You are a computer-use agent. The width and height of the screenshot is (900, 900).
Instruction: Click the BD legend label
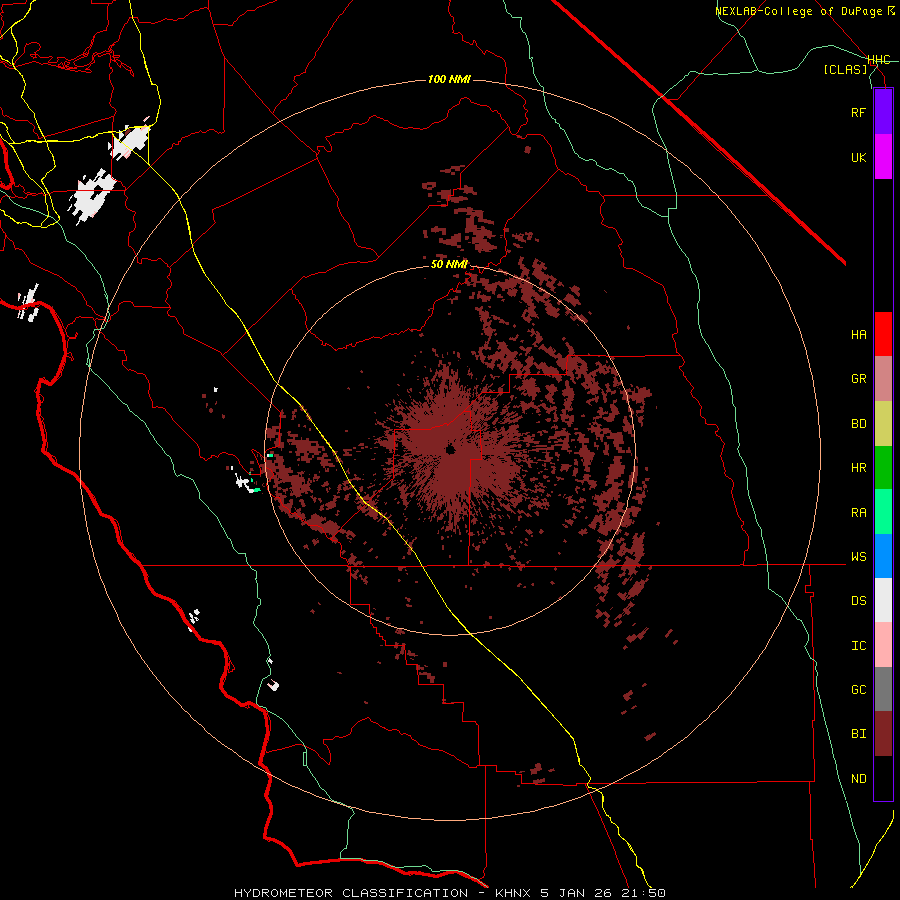click(x=859, y=423)
